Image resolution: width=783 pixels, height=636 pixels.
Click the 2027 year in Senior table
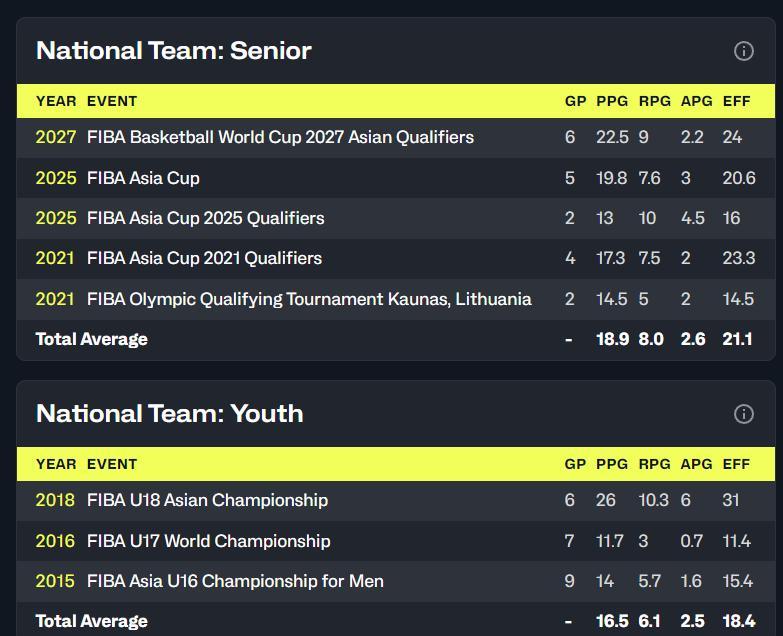(x=56, y=137)
